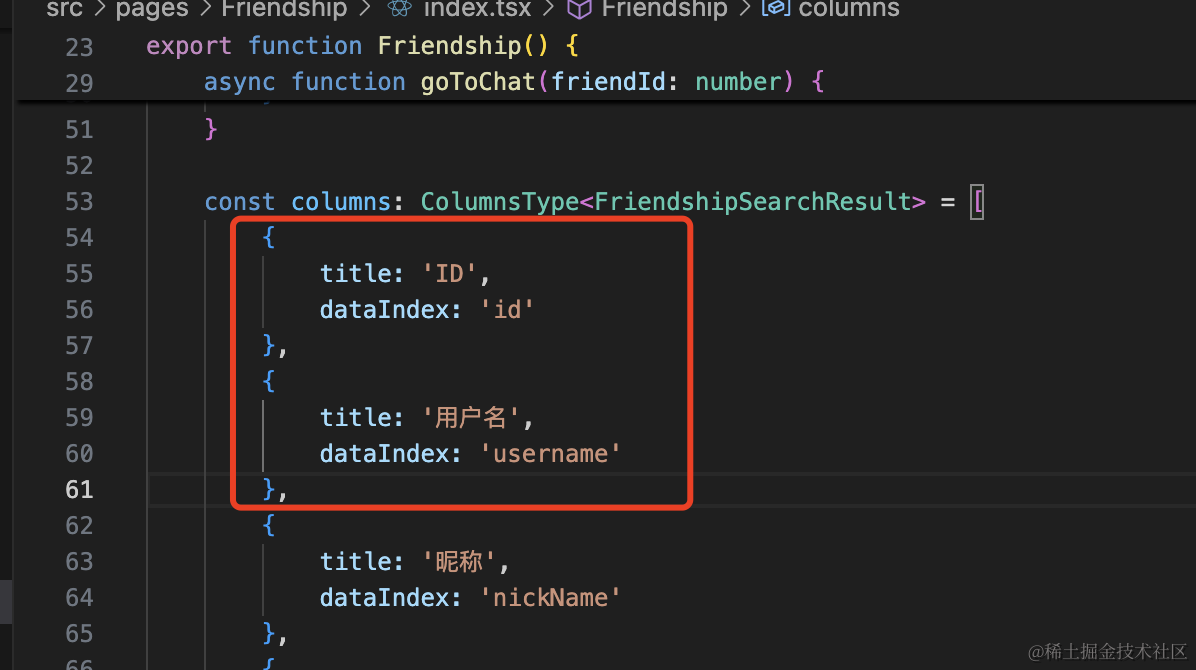Click the FriendshipSearchResult generic type
The image size is (1196, 670).
(x=753, y=201)
